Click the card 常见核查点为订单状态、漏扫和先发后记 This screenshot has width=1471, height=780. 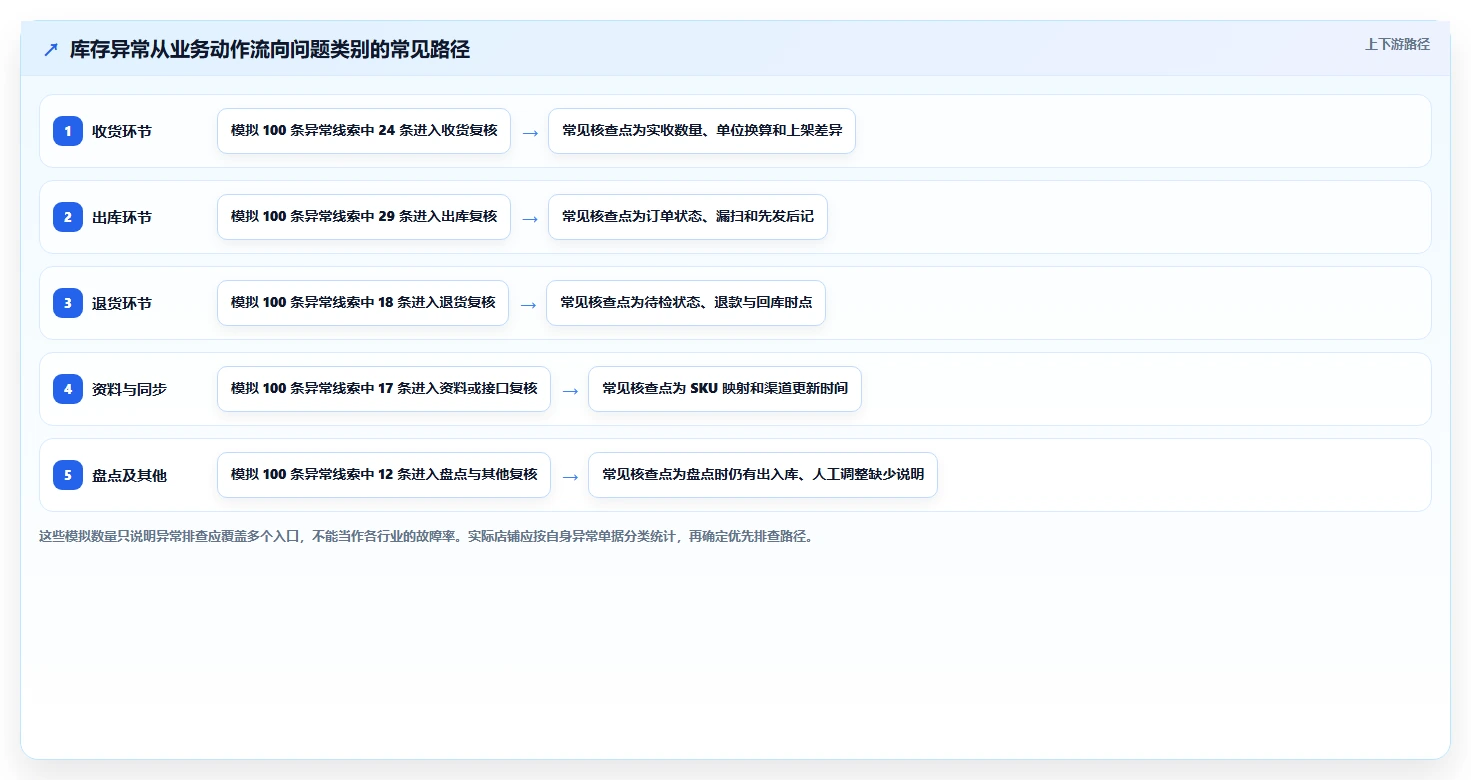688,217
